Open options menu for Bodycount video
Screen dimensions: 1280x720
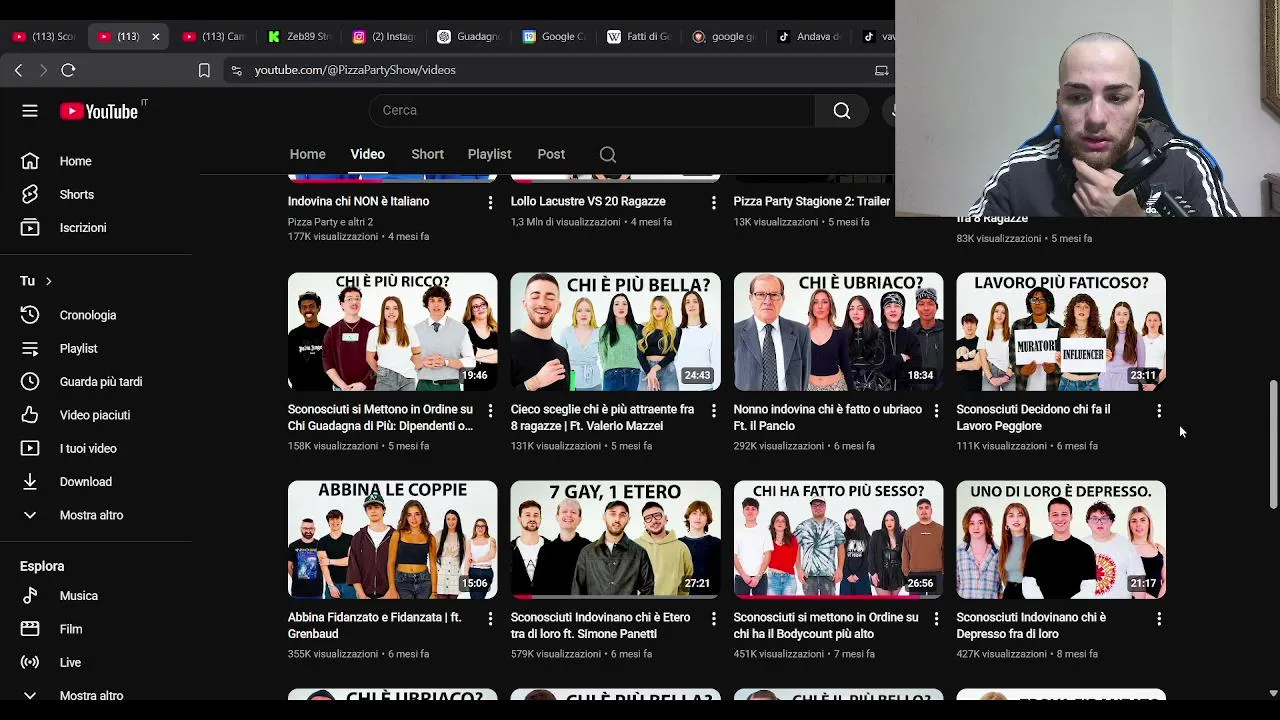point(936,619)
